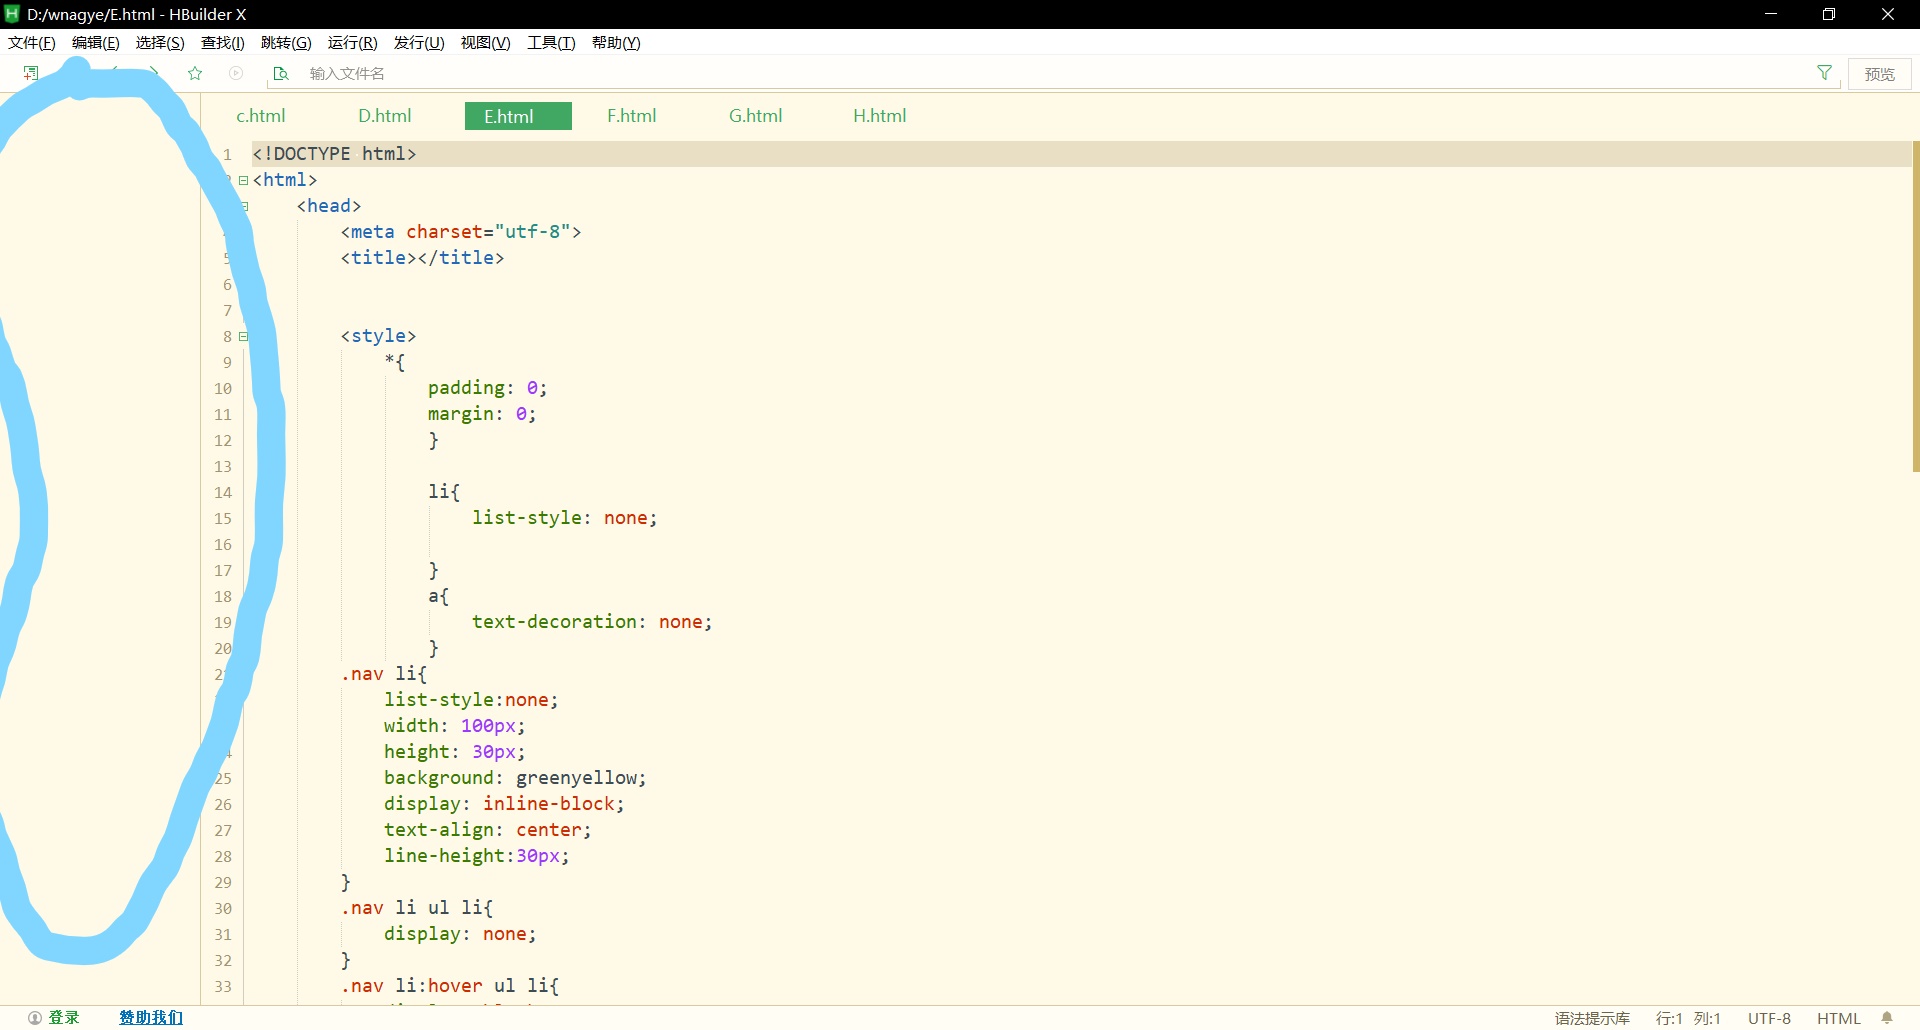
Task: Click the DOCTYPE html line of code
Action: pos(334,154)
